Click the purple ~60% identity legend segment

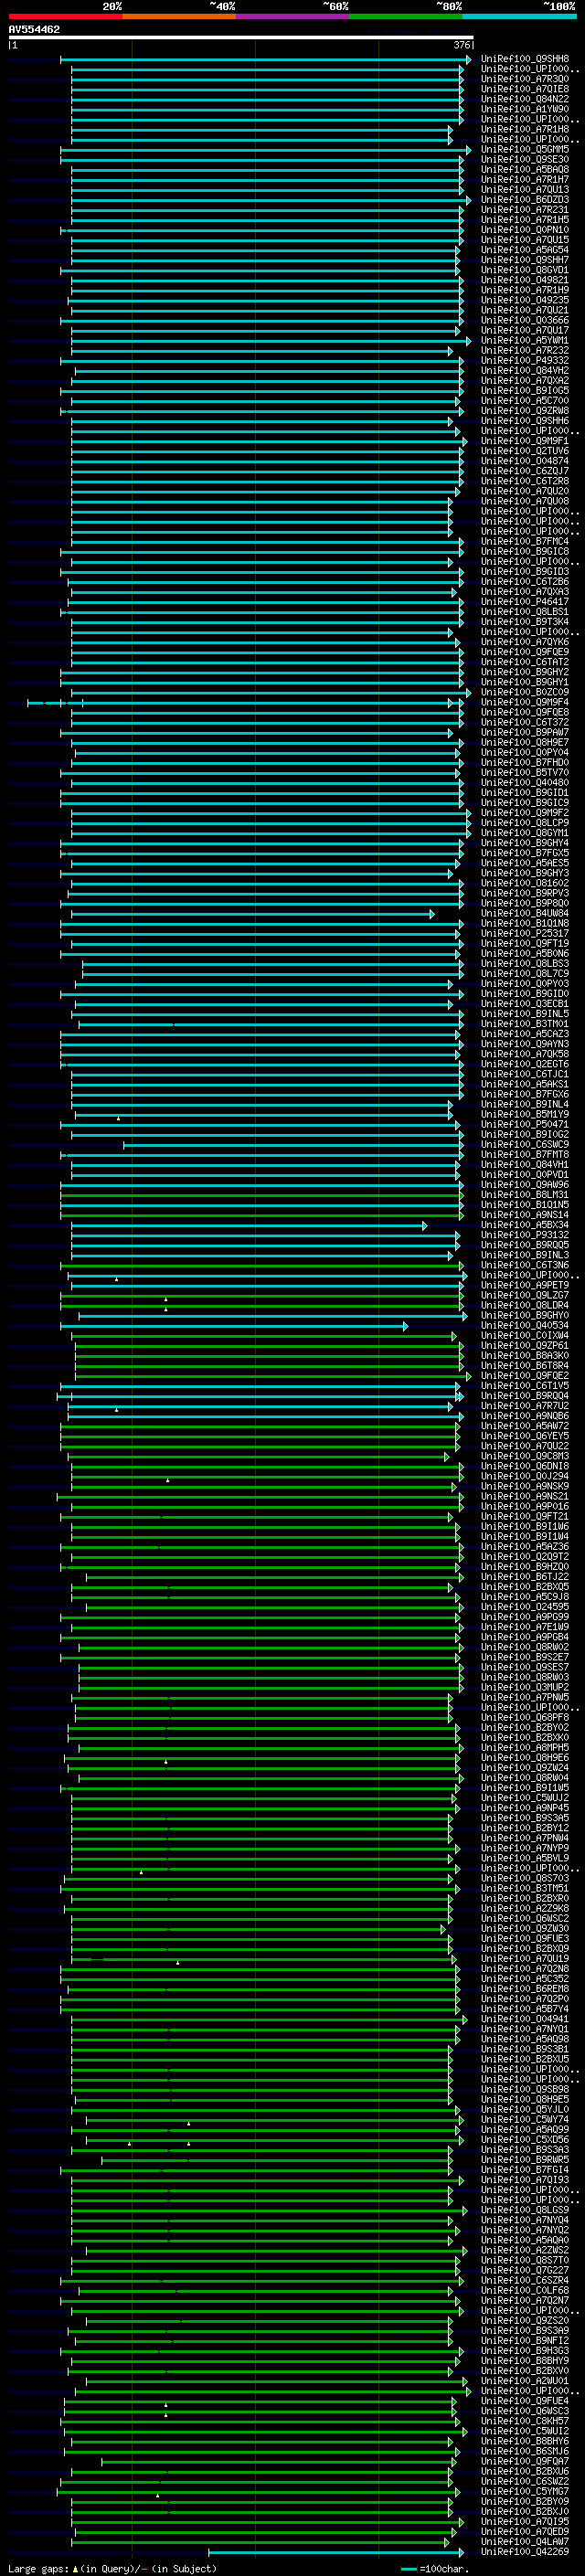click(292, 16)
